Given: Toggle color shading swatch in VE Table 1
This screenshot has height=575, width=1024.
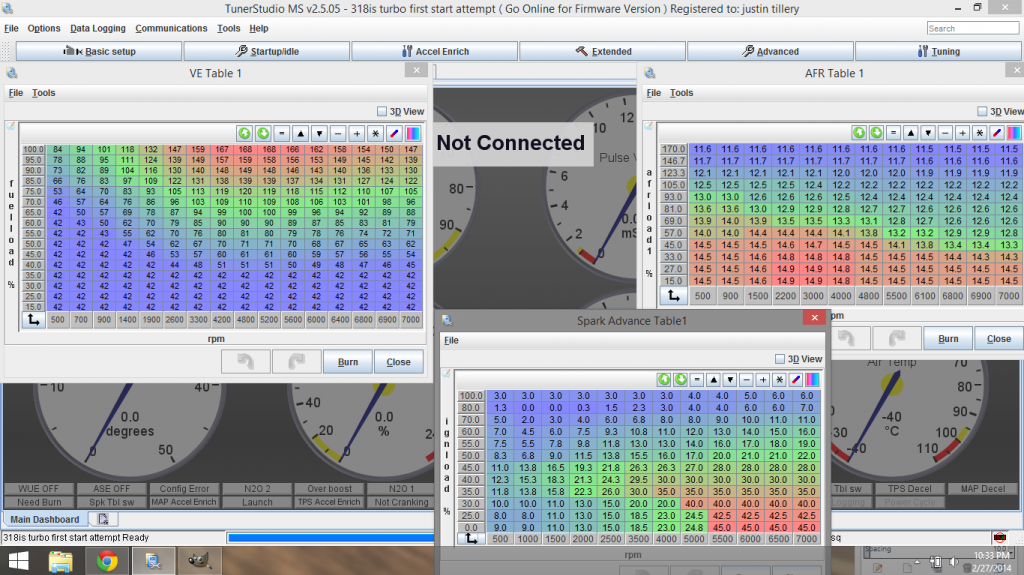Looking at the screenshot, I should coord(413,134).
